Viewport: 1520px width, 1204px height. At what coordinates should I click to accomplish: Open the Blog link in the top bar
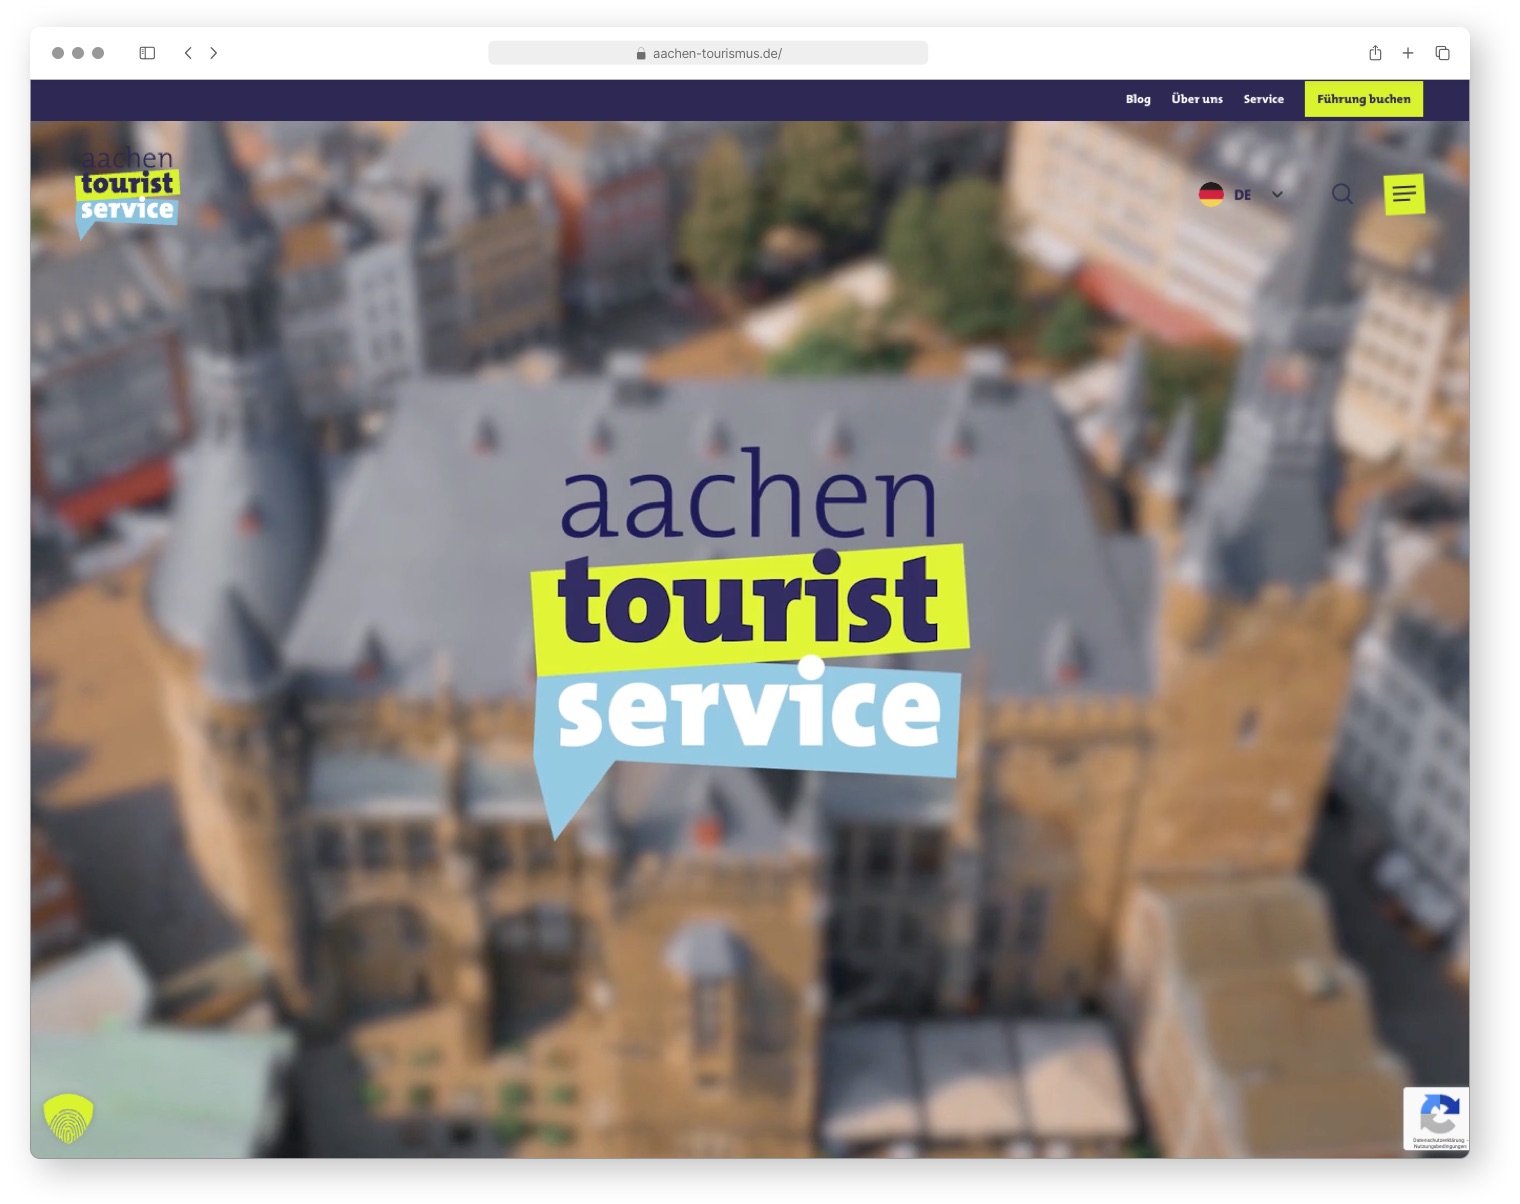(x=1138, y=99)
